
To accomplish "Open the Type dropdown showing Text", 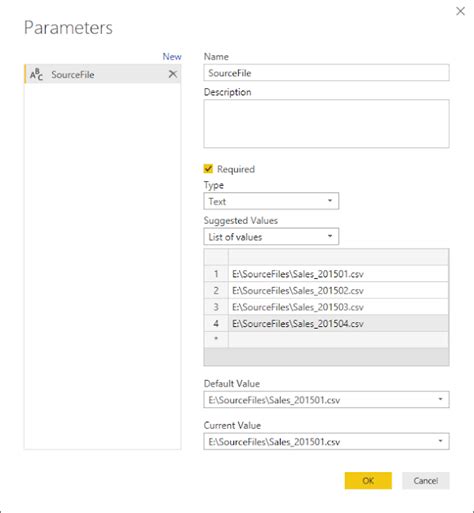I will coord(271,201).
